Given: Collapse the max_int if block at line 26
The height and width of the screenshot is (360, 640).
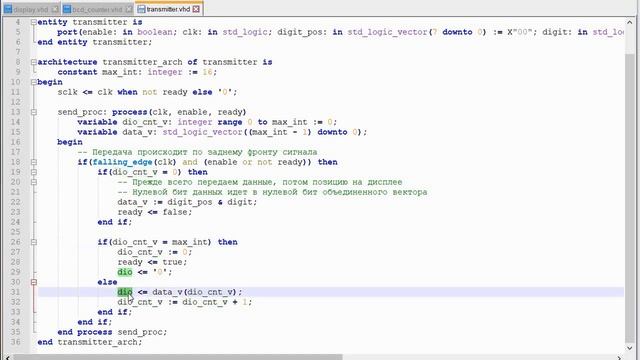Looking at the screenshot, I should coord(34,242).
